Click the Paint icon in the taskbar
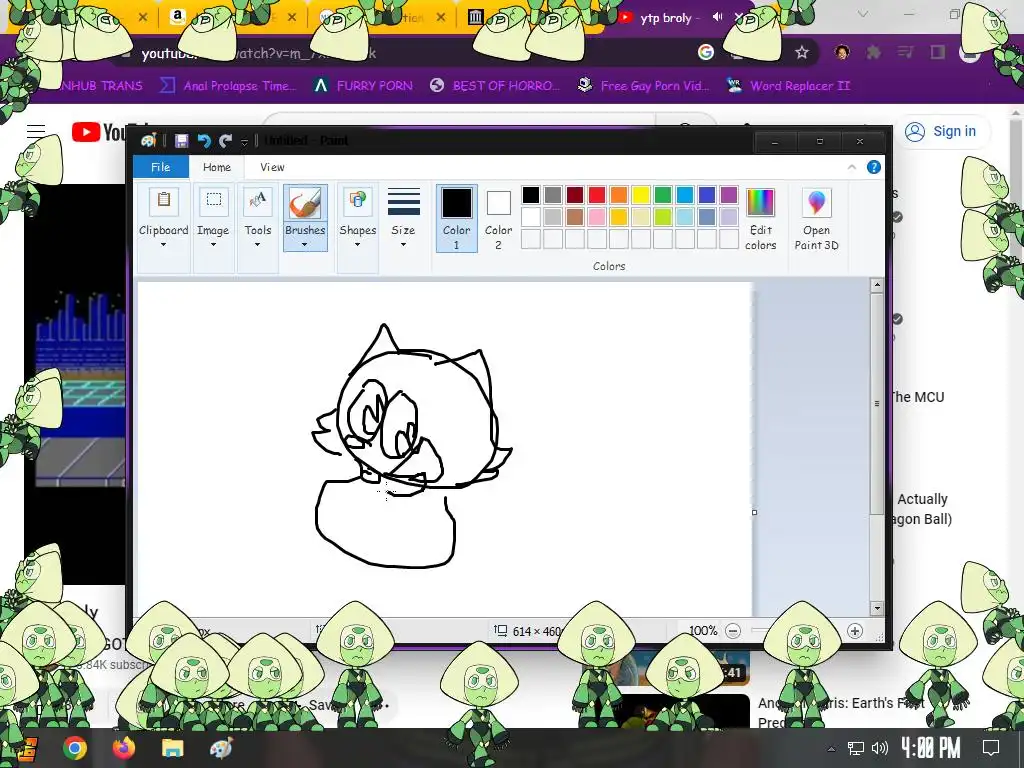Image resolution: width=1024 pixels, height=768 pixels. (221, 748)
